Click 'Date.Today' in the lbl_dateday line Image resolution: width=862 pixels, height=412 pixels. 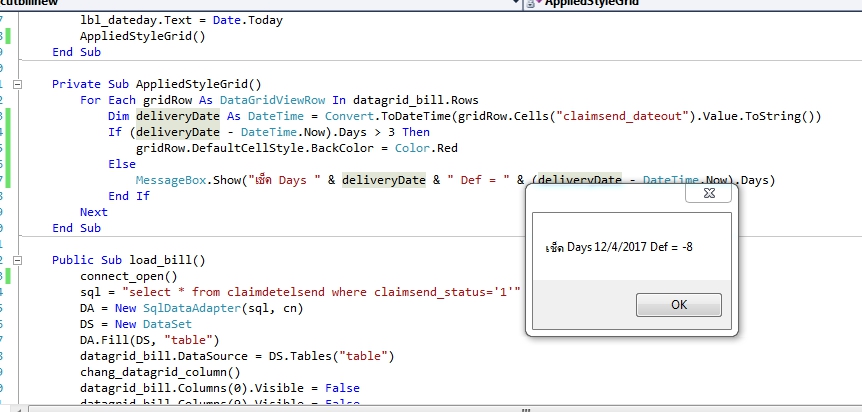[x=247, y=20]
